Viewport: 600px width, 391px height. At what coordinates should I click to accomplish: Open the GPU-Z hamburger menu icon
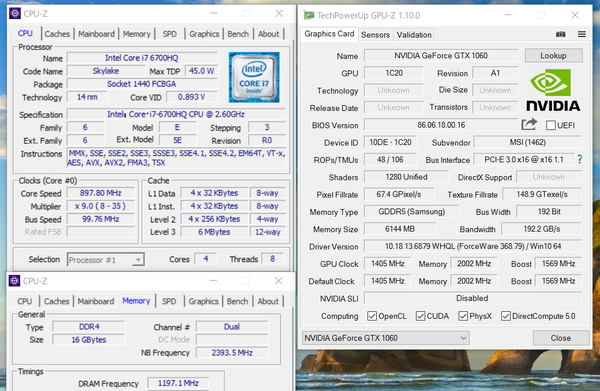[582, 34]
